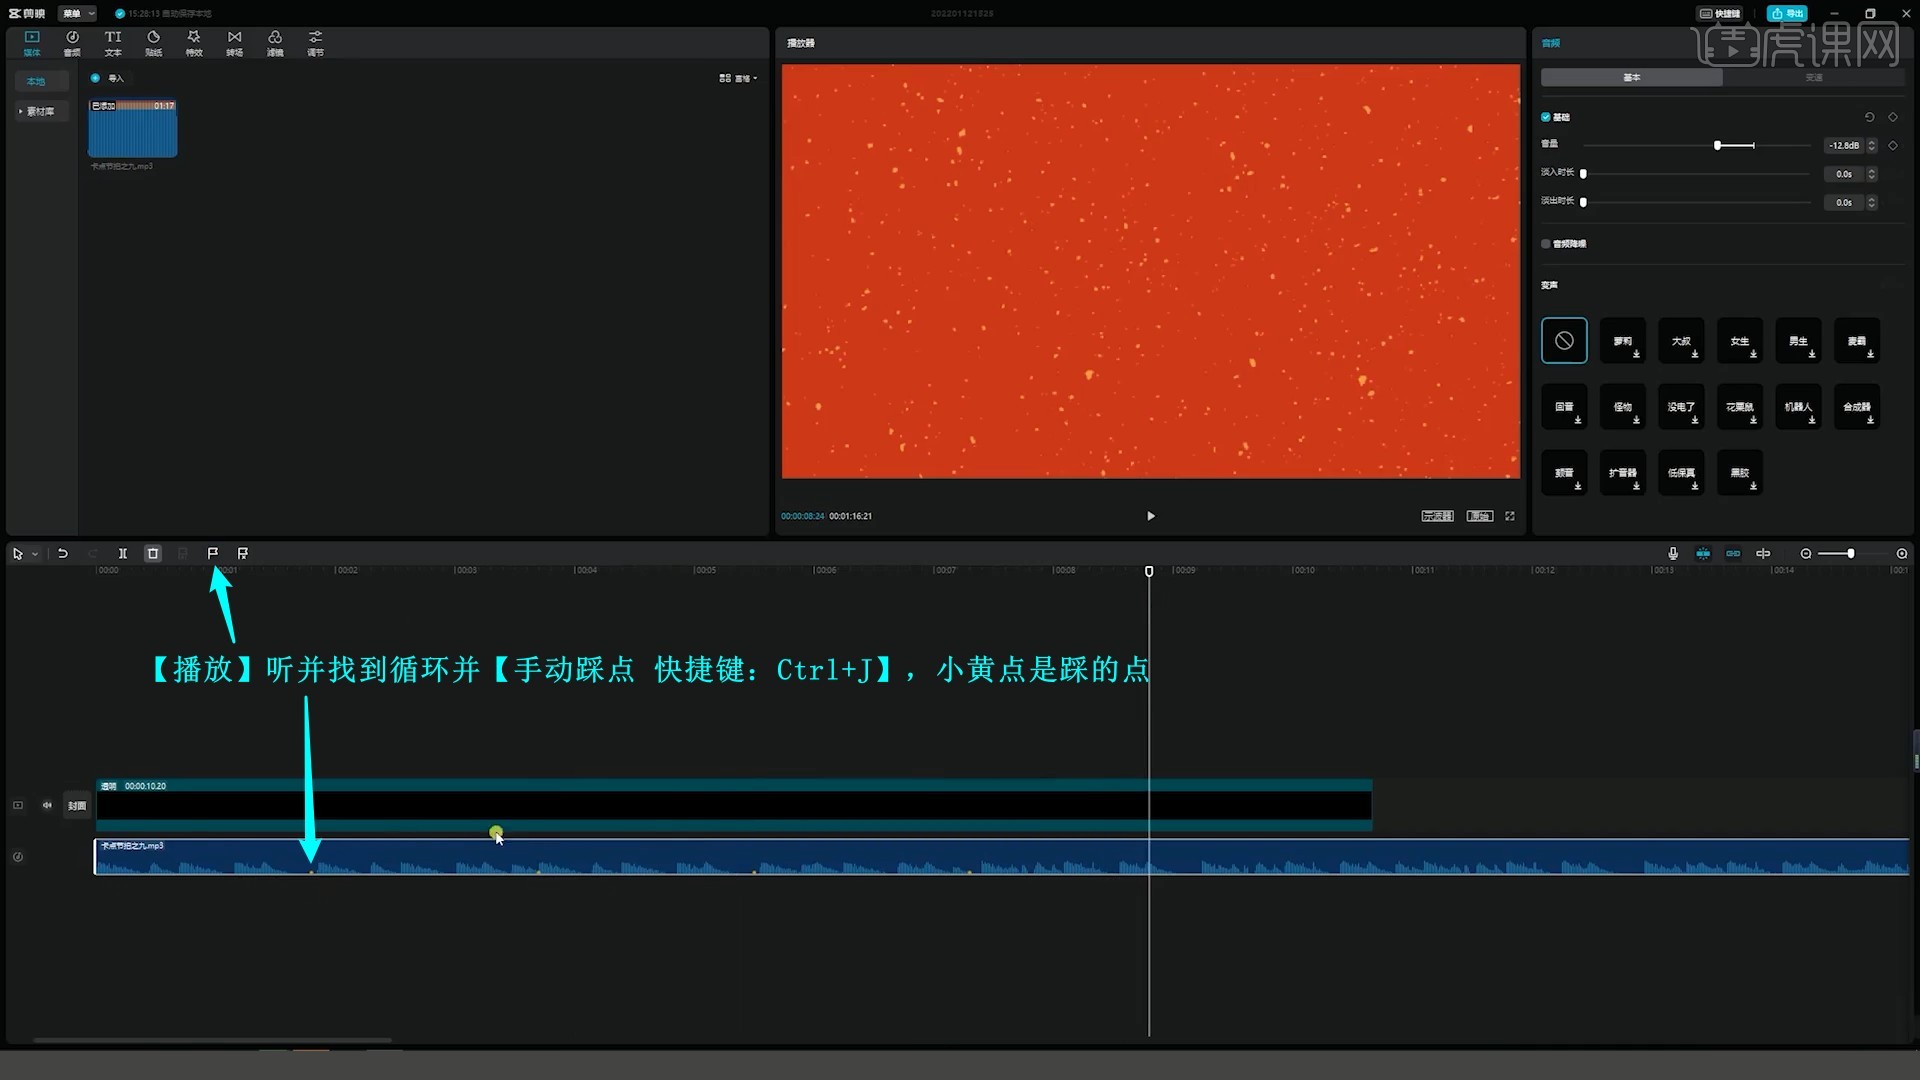Viewport: 1920px width, 1080px height.
Task: Choose the 扩音器 voice effect
Action: [x=1622, y=473]
